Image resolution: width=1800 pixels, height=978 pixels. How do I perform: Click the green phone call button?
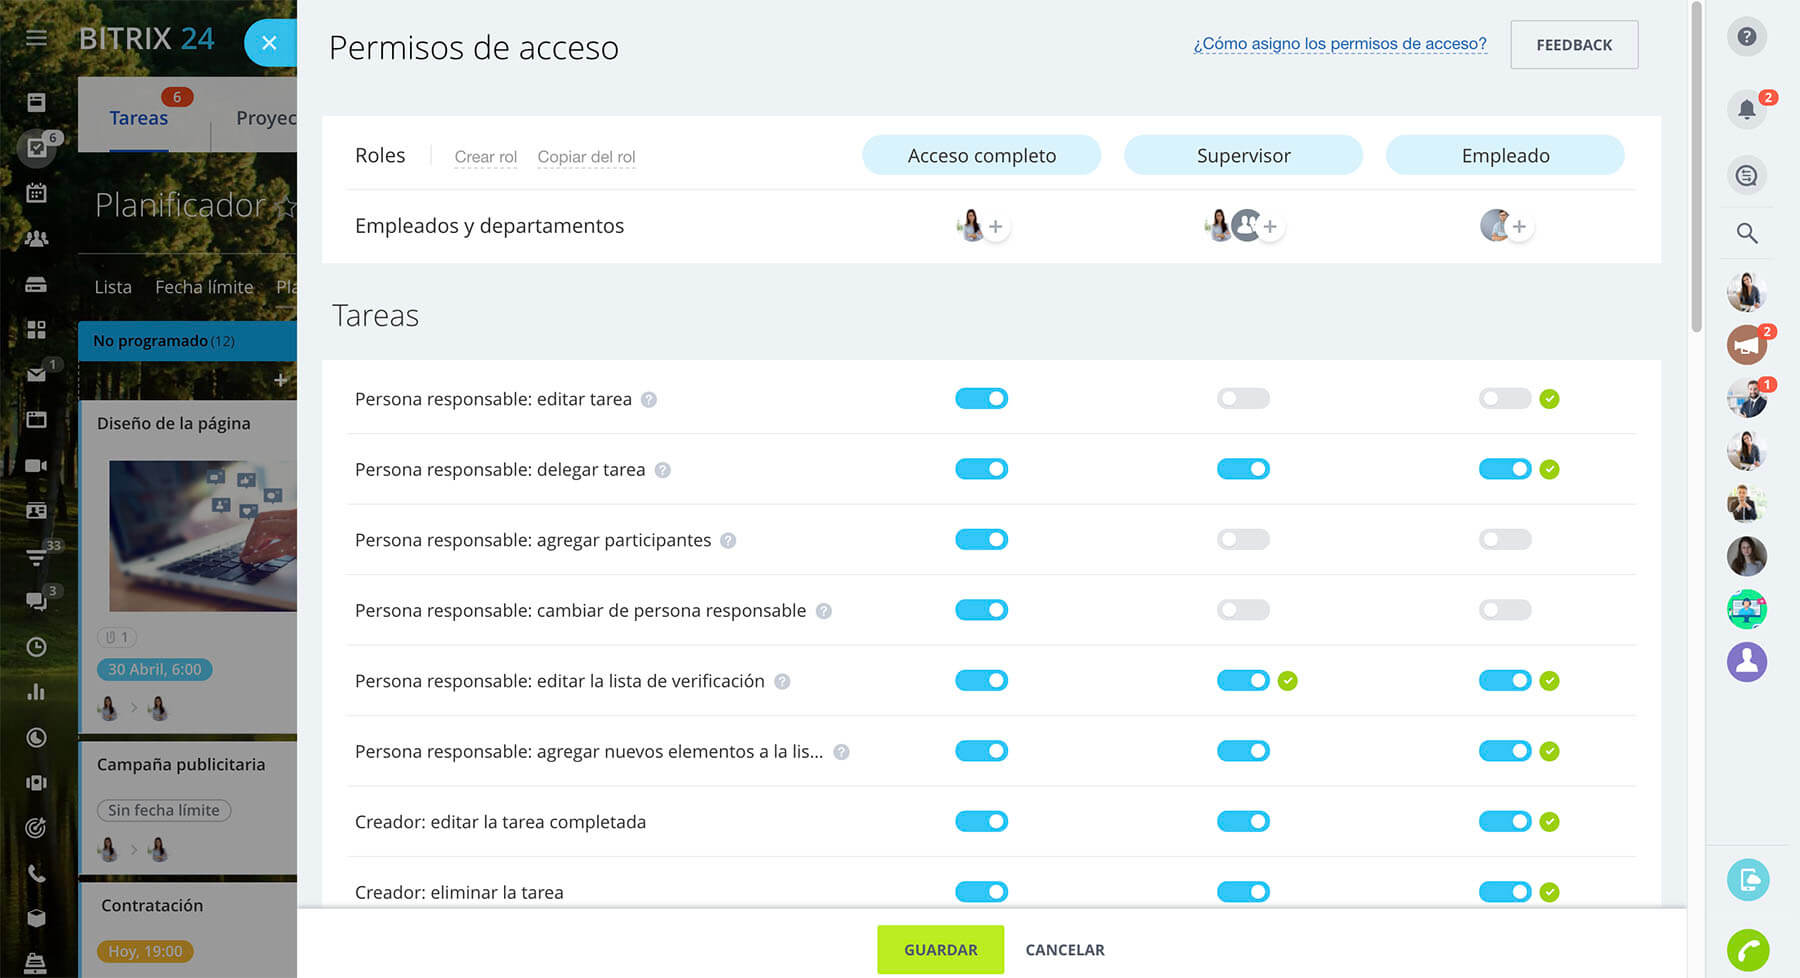click(1747, 949)
